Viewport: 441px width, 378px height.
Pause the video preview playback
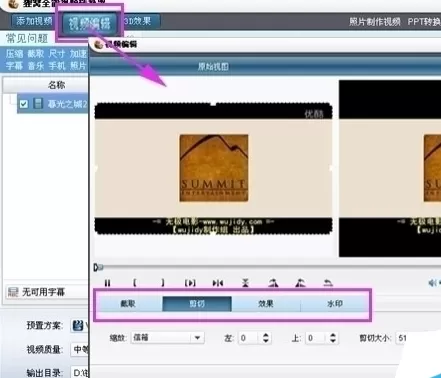[x=107, y=283]
